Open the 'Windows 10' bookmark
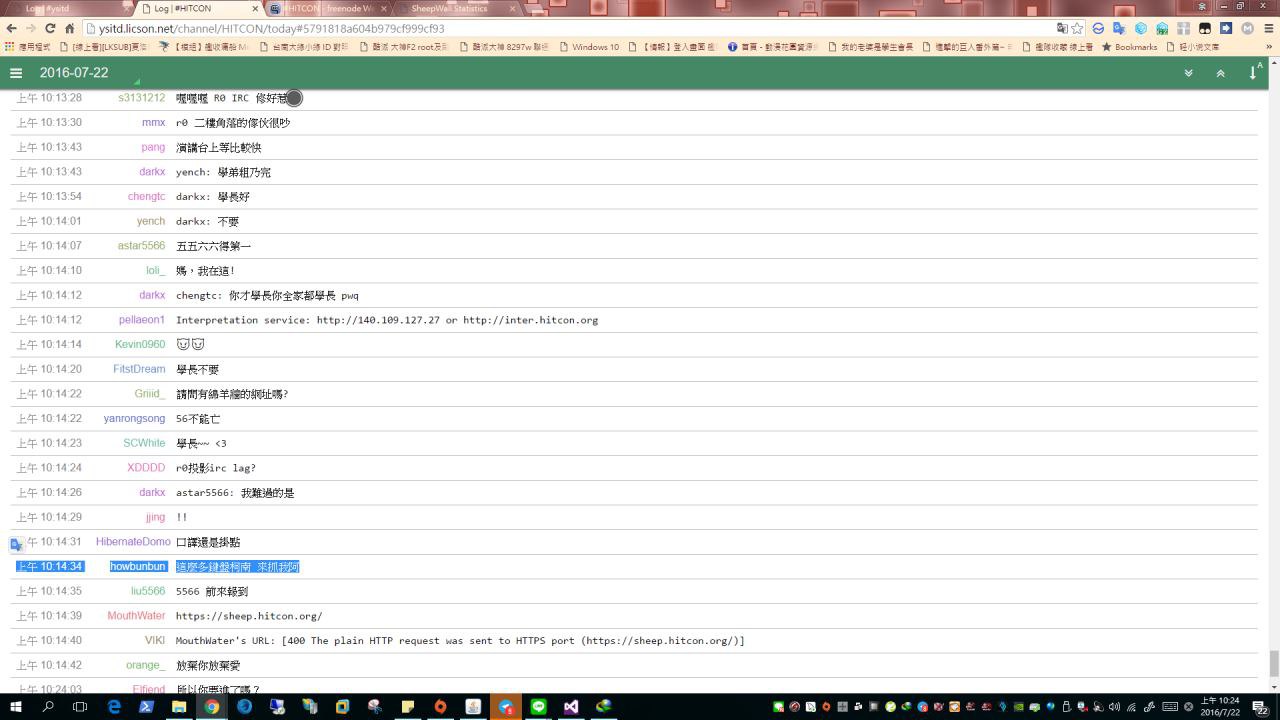The width and height of the screenshot is (1280, 720). coord(589,47)
